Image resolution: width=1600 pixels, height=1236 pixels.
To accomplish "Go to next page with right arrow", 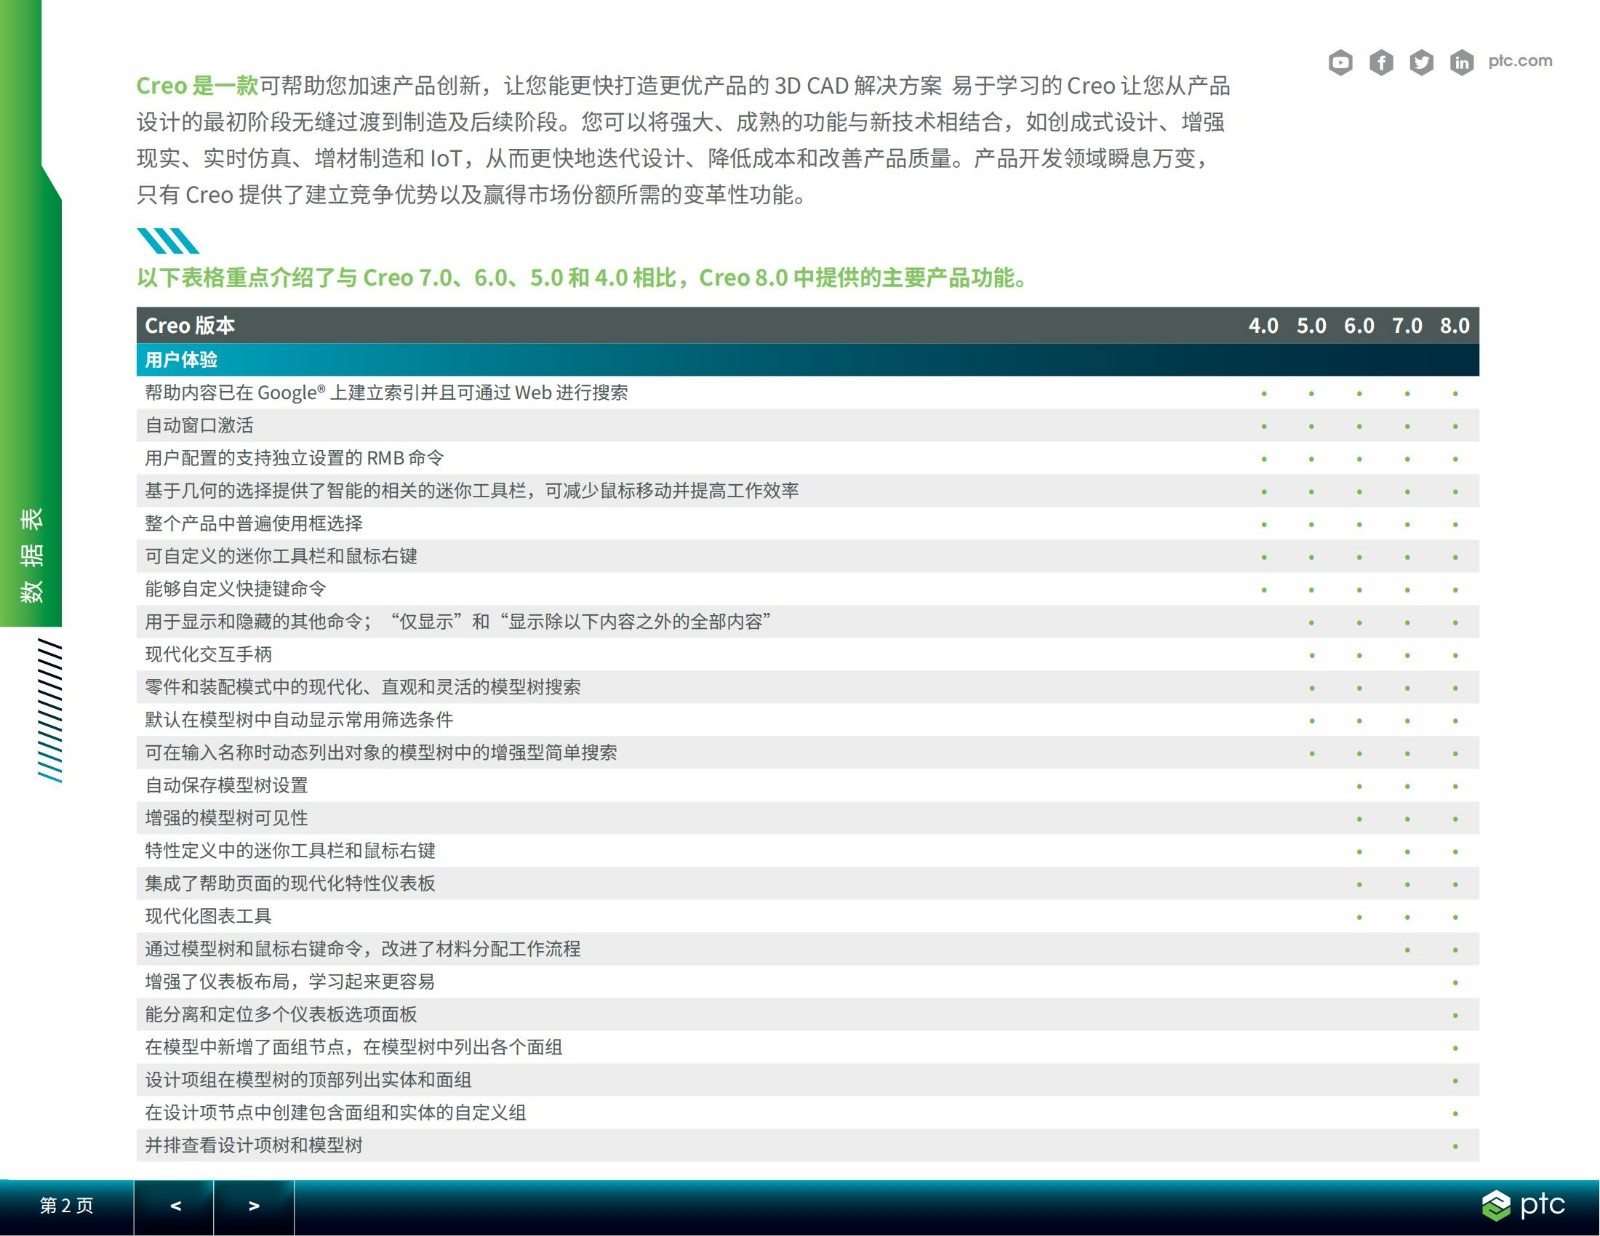I will 254,1206.
